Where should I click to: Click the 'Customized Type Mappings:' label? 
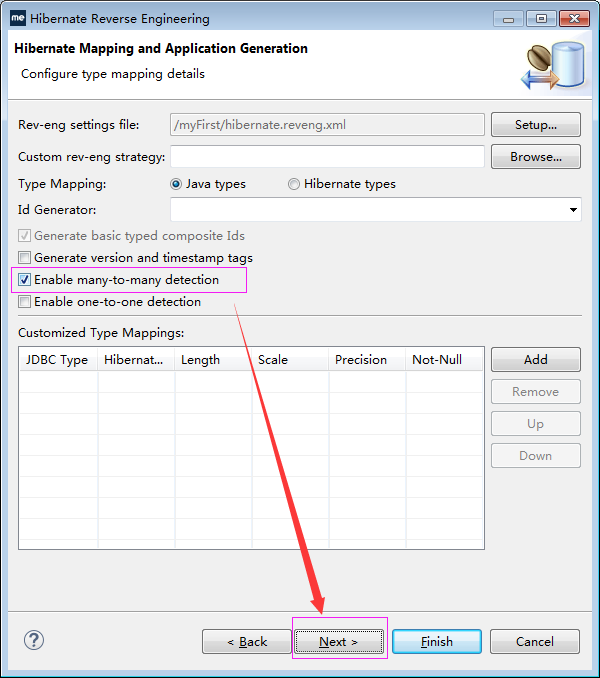point(101,333)
